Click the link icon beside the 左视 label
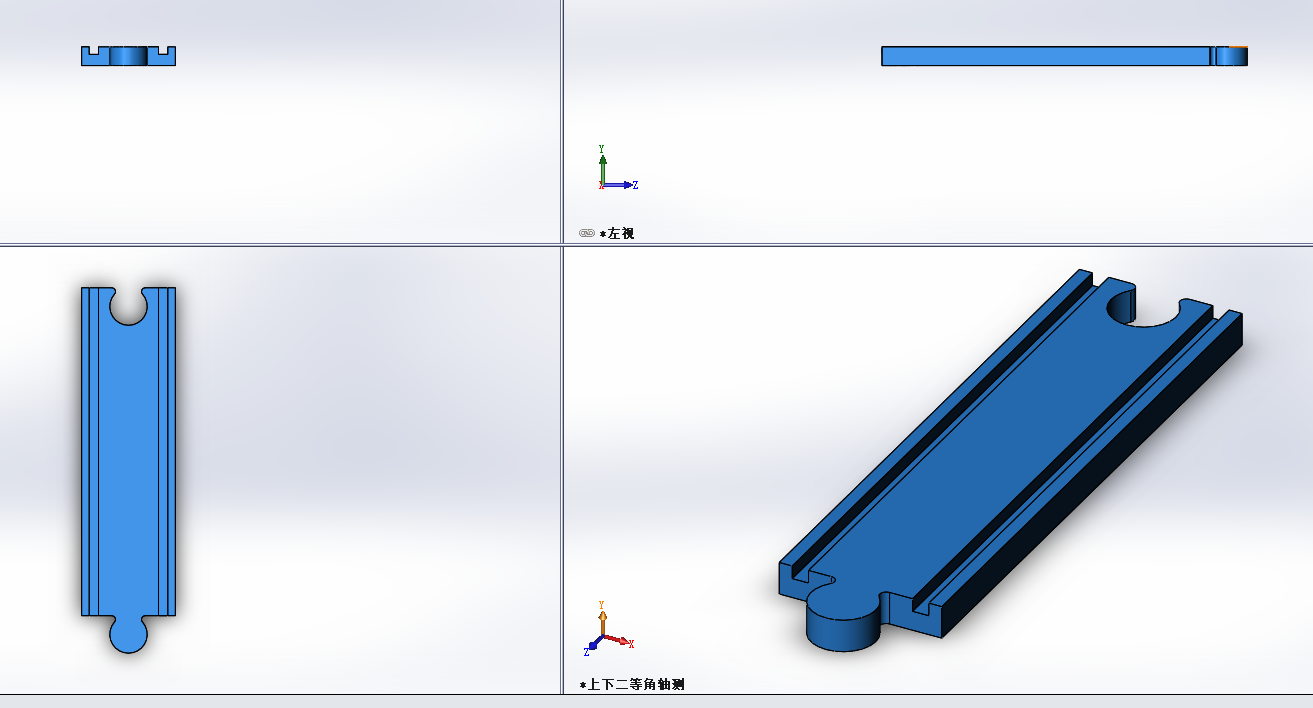Screen dimensions: 1313x708 tap(587, 233)
